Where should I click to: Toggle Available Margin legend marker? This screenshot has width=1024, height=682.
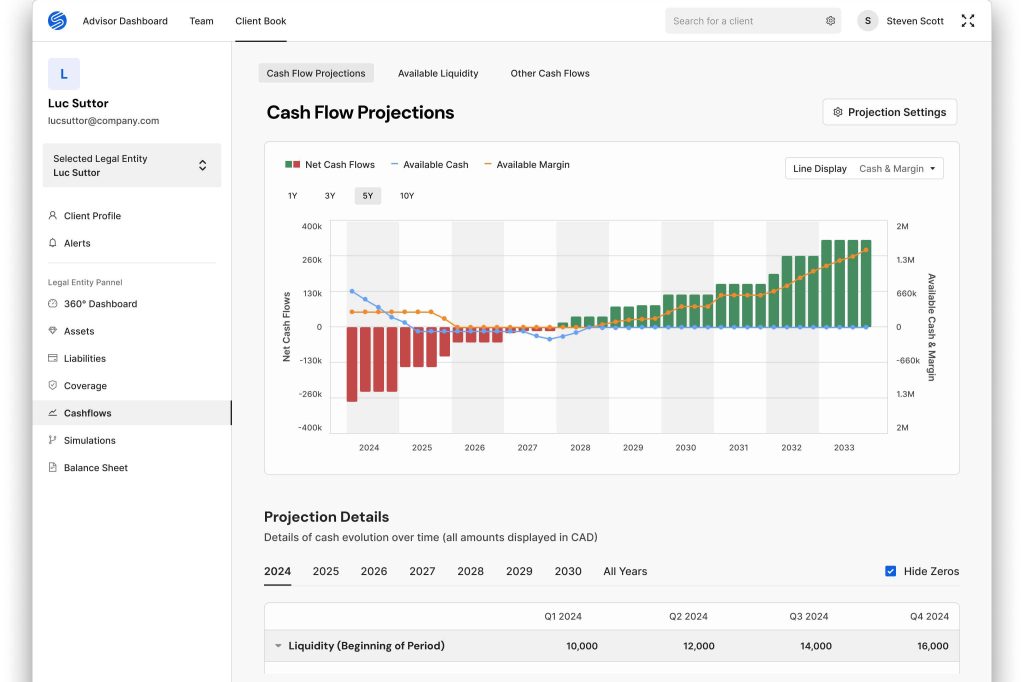click(488, 165)
